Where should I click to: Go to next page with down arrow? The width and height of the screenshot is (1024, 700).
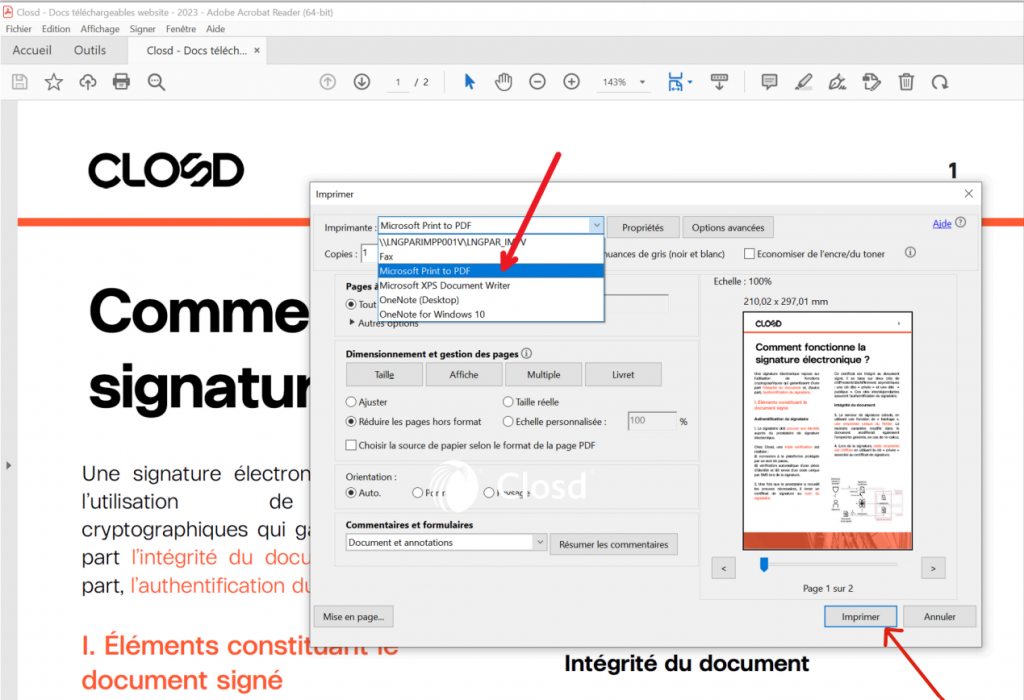point(361,82)
